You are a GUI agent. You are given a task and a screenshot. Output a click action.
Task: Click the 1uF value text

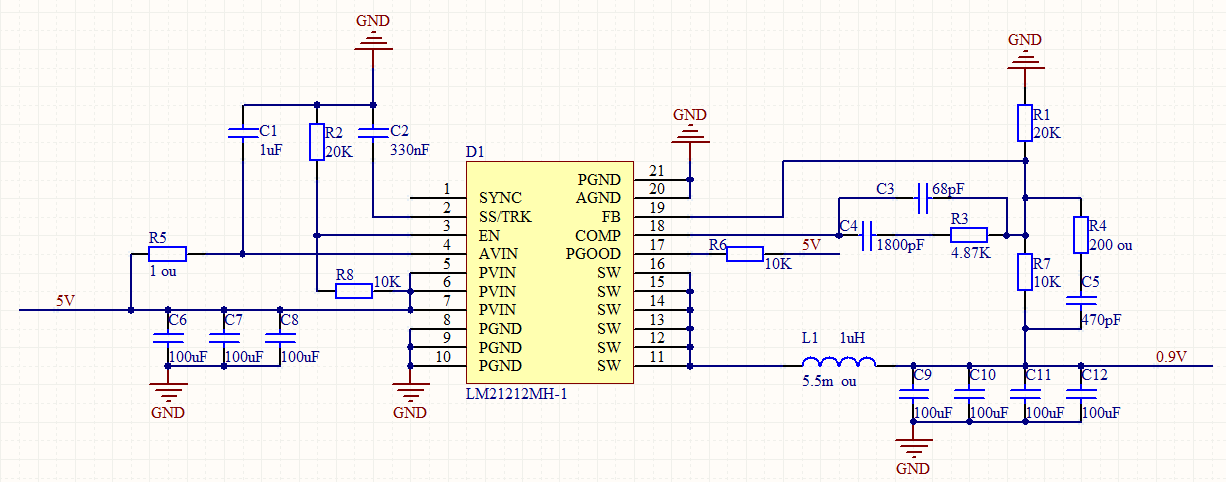[x=271, y=150]
